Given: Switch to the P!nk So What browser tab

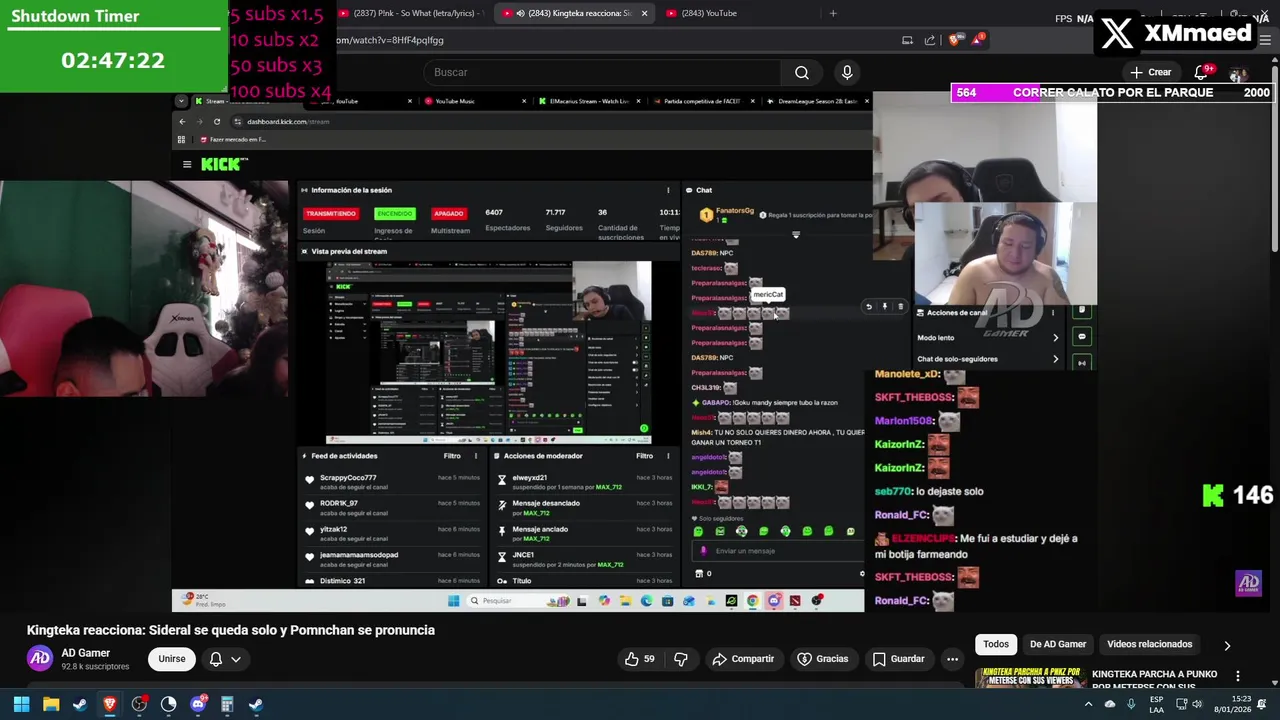Looking at the screenshot, I should (410, 13).
